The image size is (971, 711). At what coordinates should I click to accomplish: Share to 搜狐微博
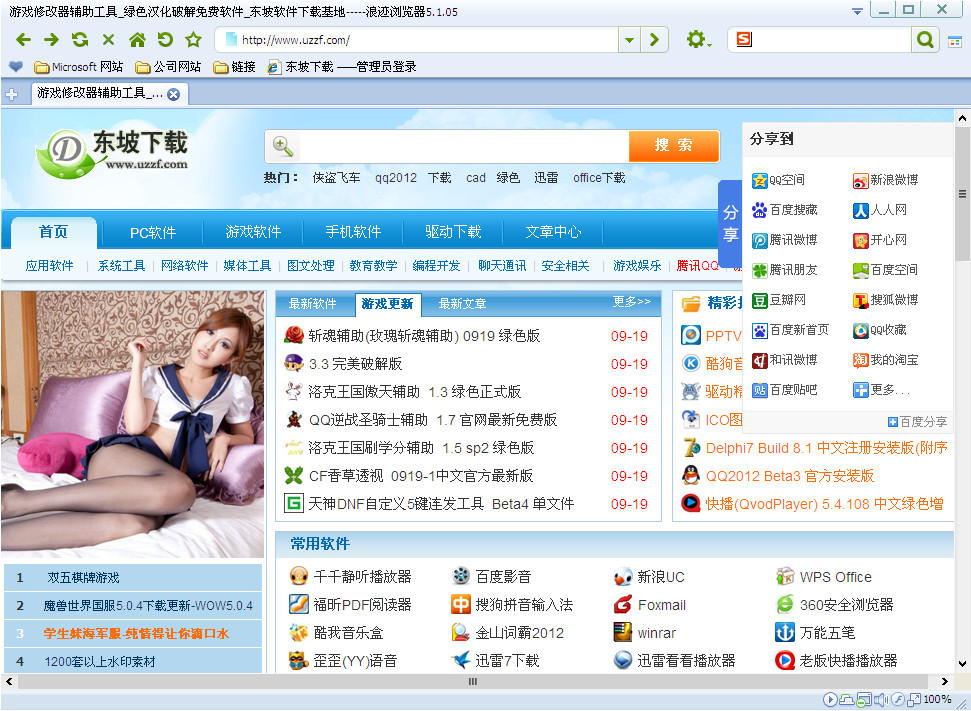click(886, 300)
